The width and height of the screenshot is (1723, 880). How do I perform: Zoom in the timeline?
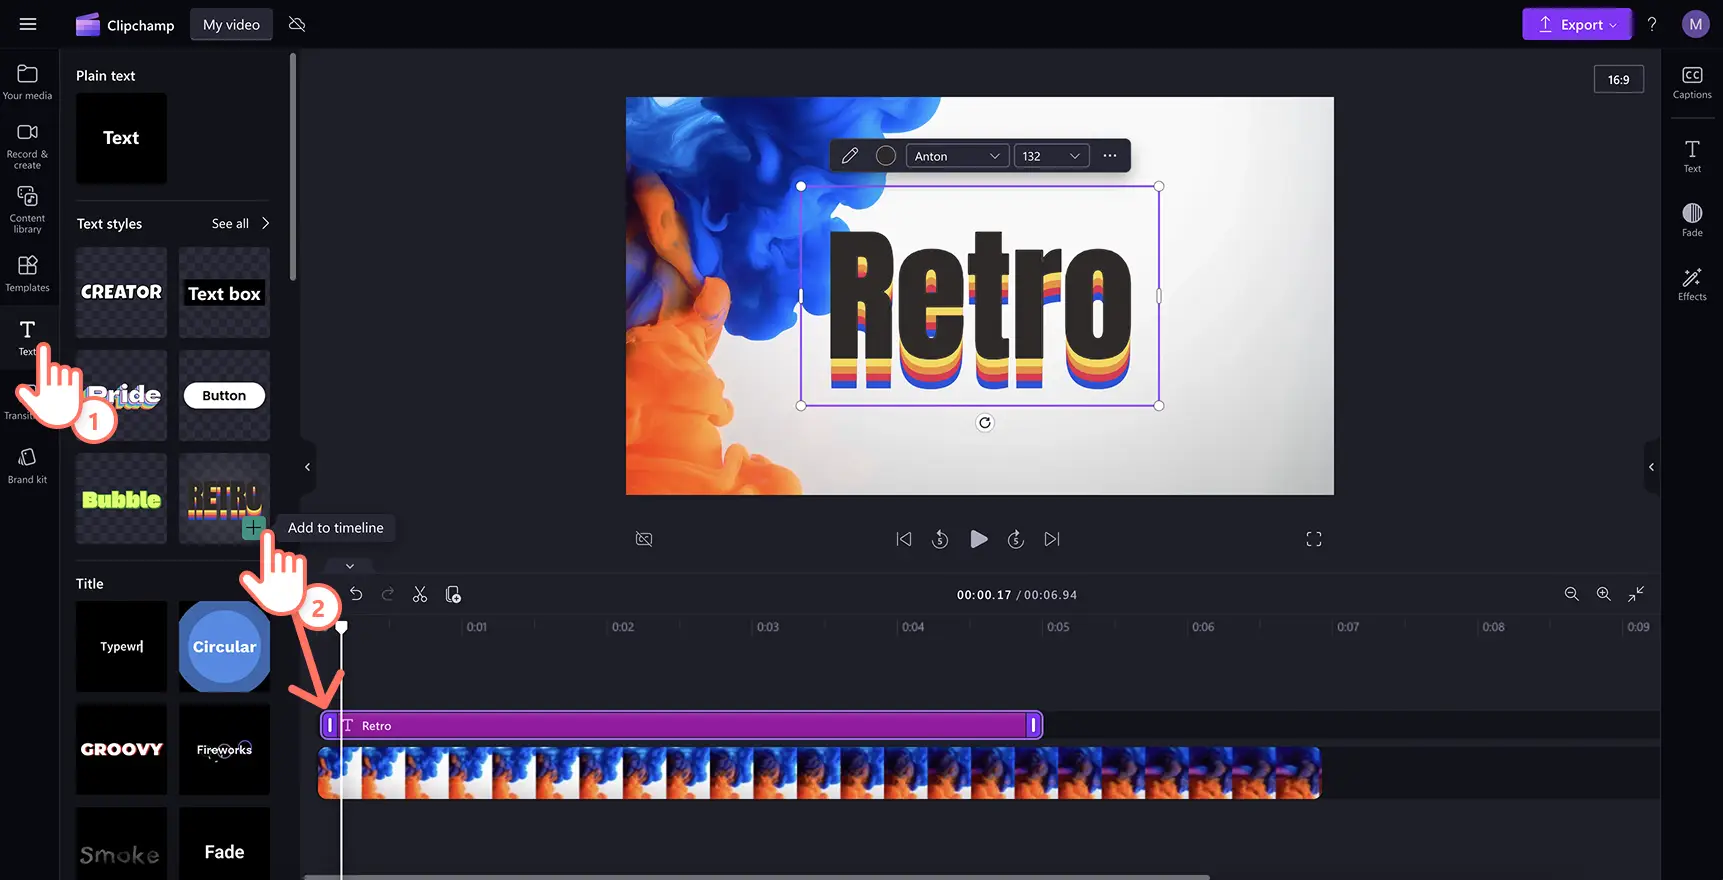click(1604, 594)
